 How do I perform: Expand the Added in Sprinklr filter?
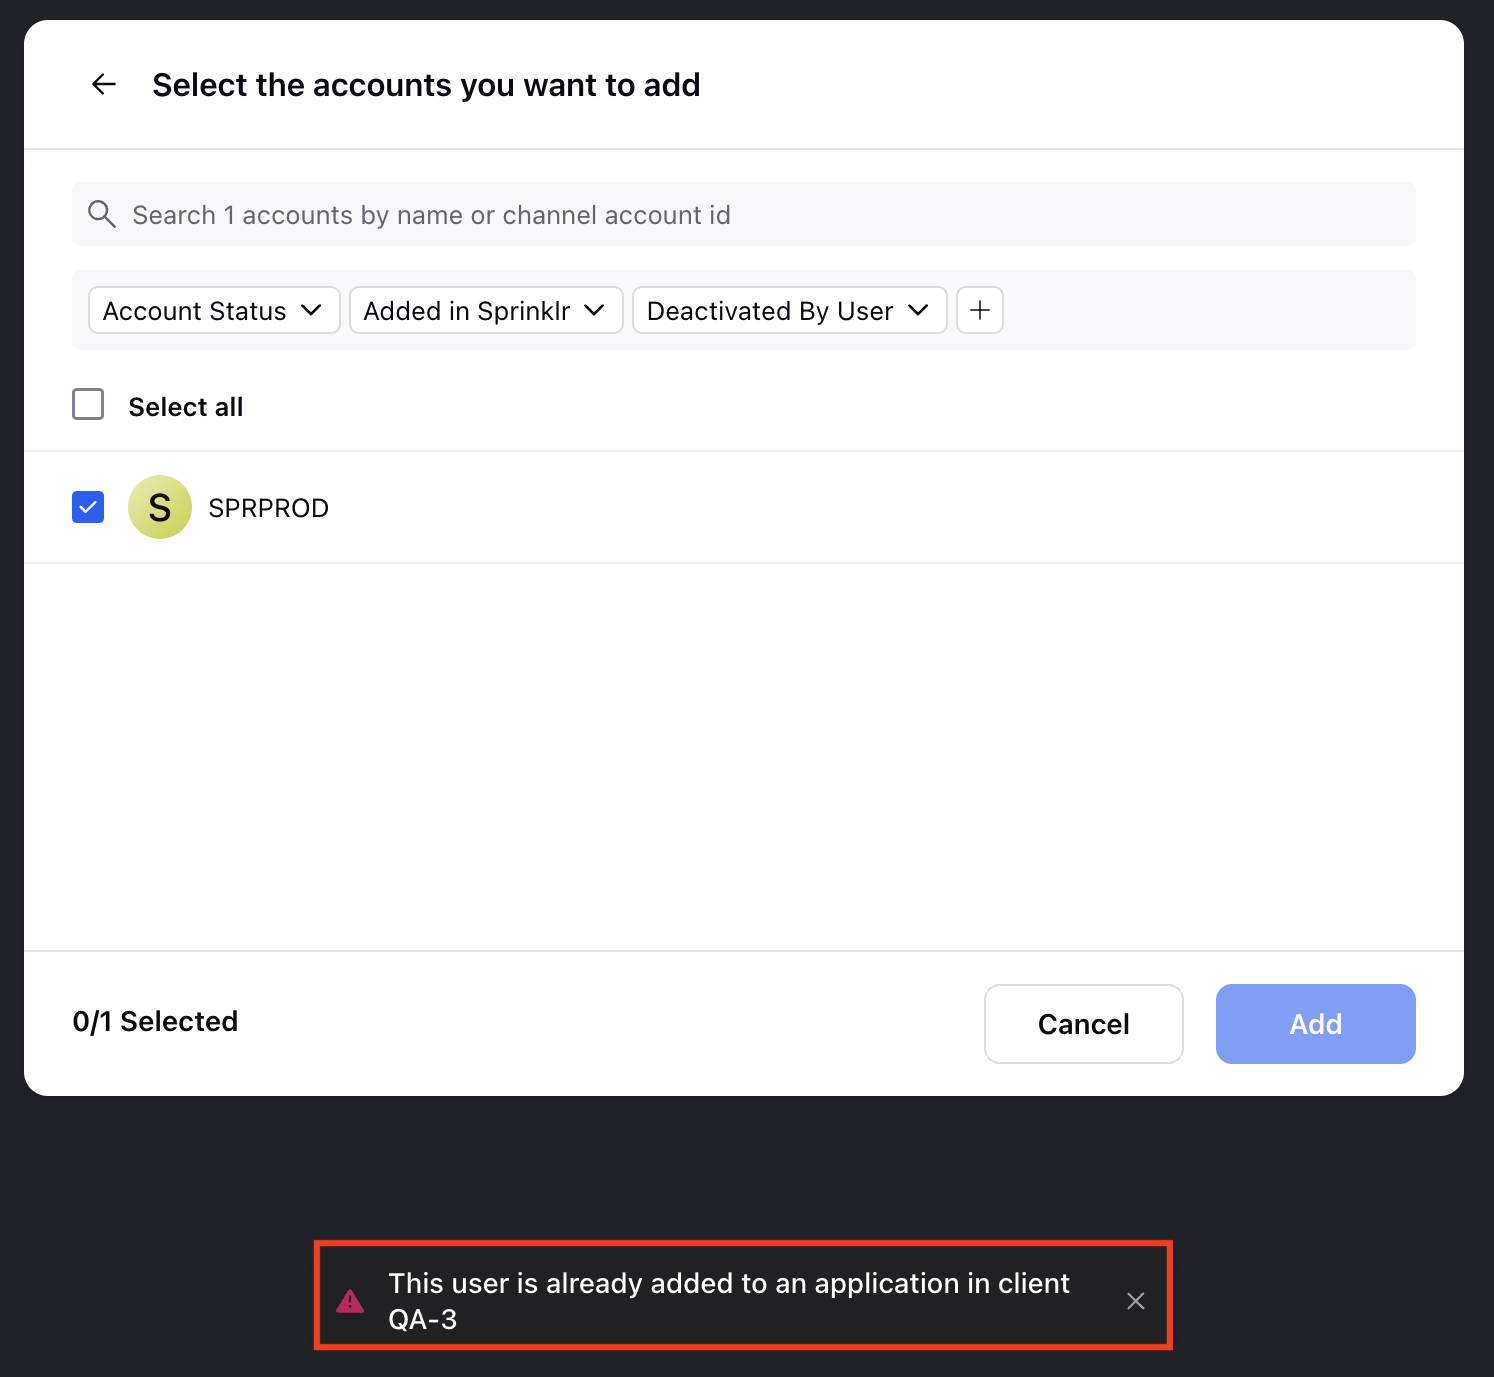[x=486, y=310]
